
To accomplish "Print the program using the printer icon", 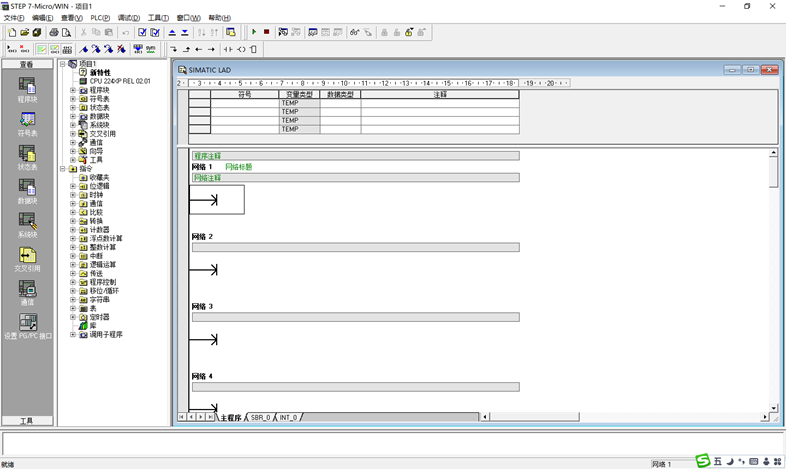I will 54,33.
